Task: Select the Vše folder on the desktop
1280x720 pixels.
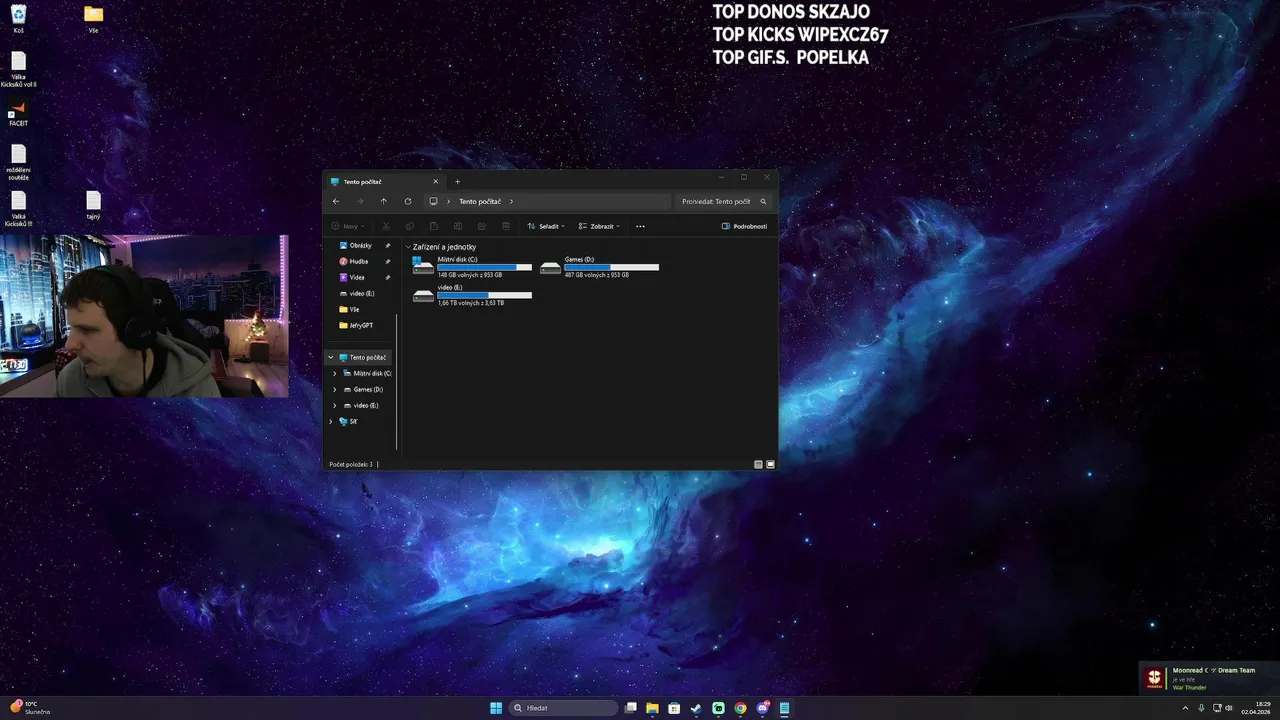Action: (x=93, y=19)
